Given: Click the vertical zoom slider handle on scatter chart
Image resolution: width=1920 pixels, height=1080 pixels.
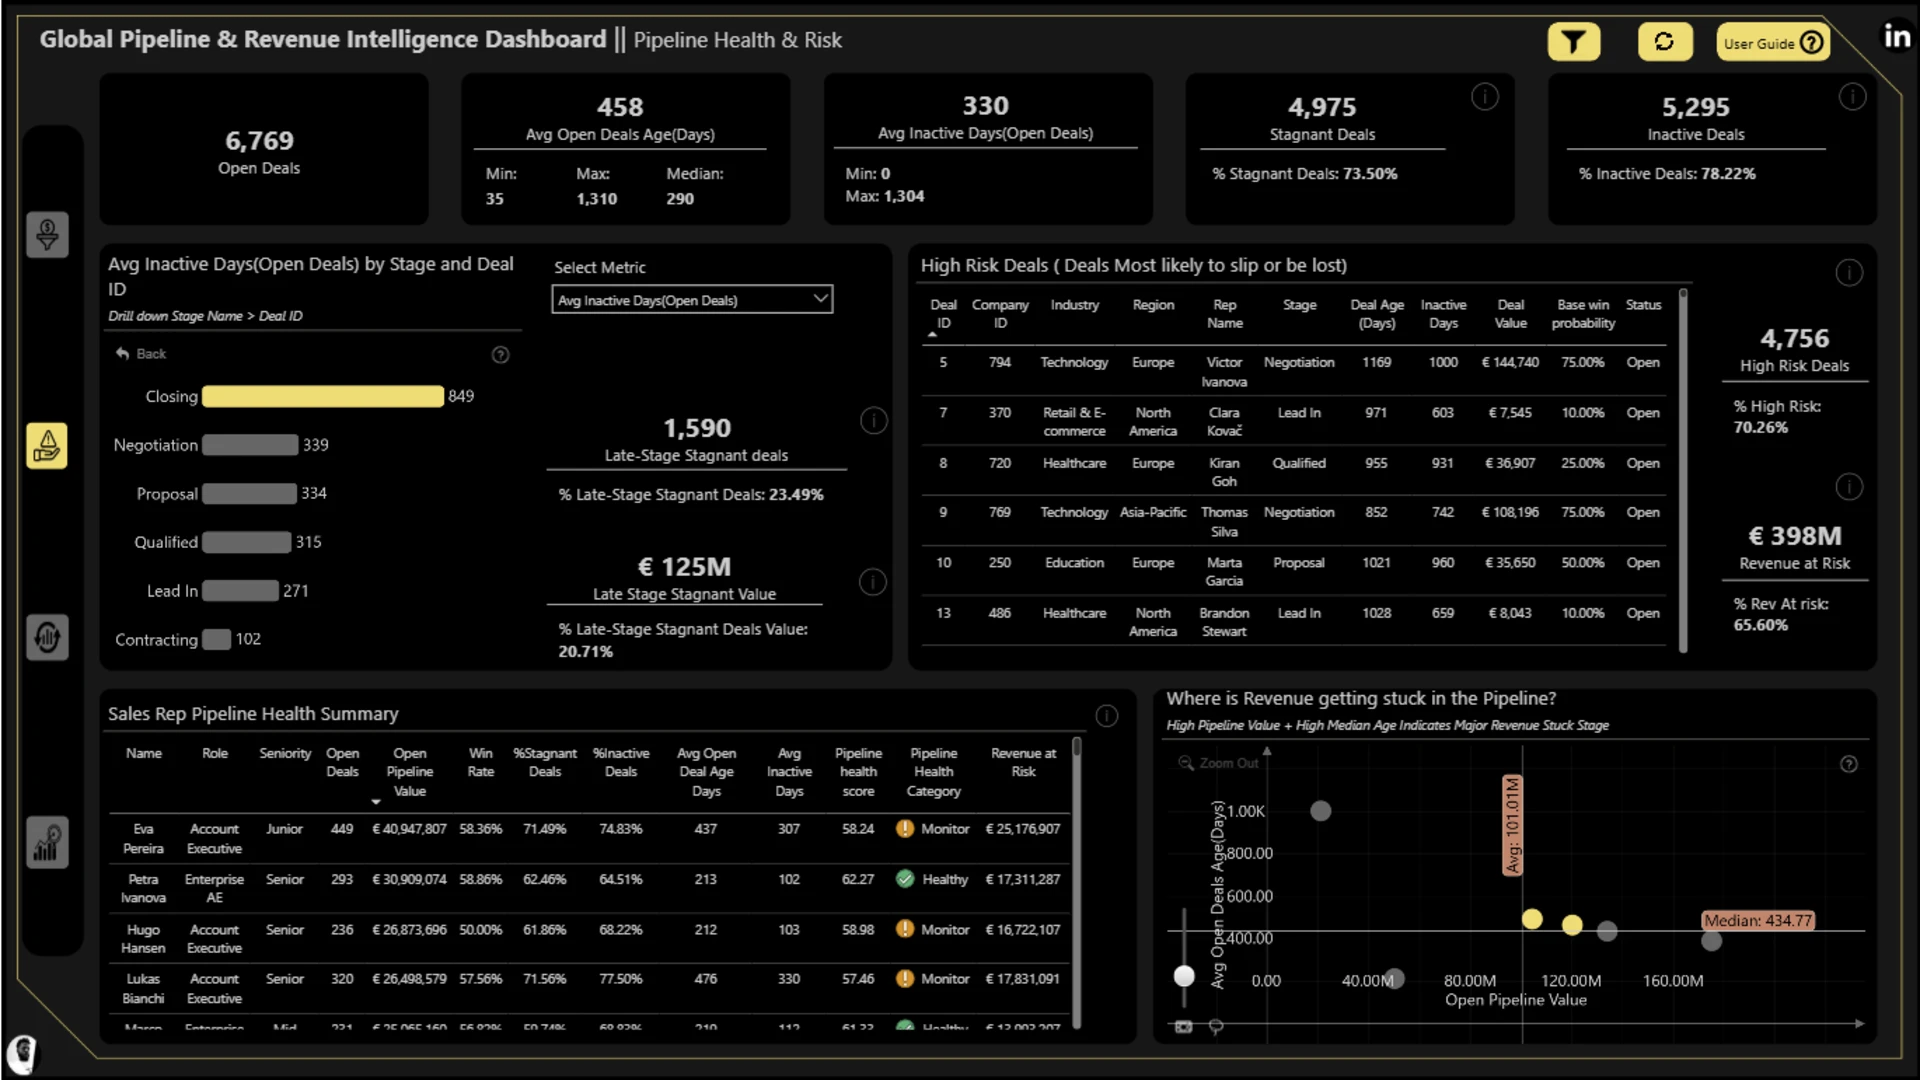Looking at the screenshot, I should coord(1184,976).
